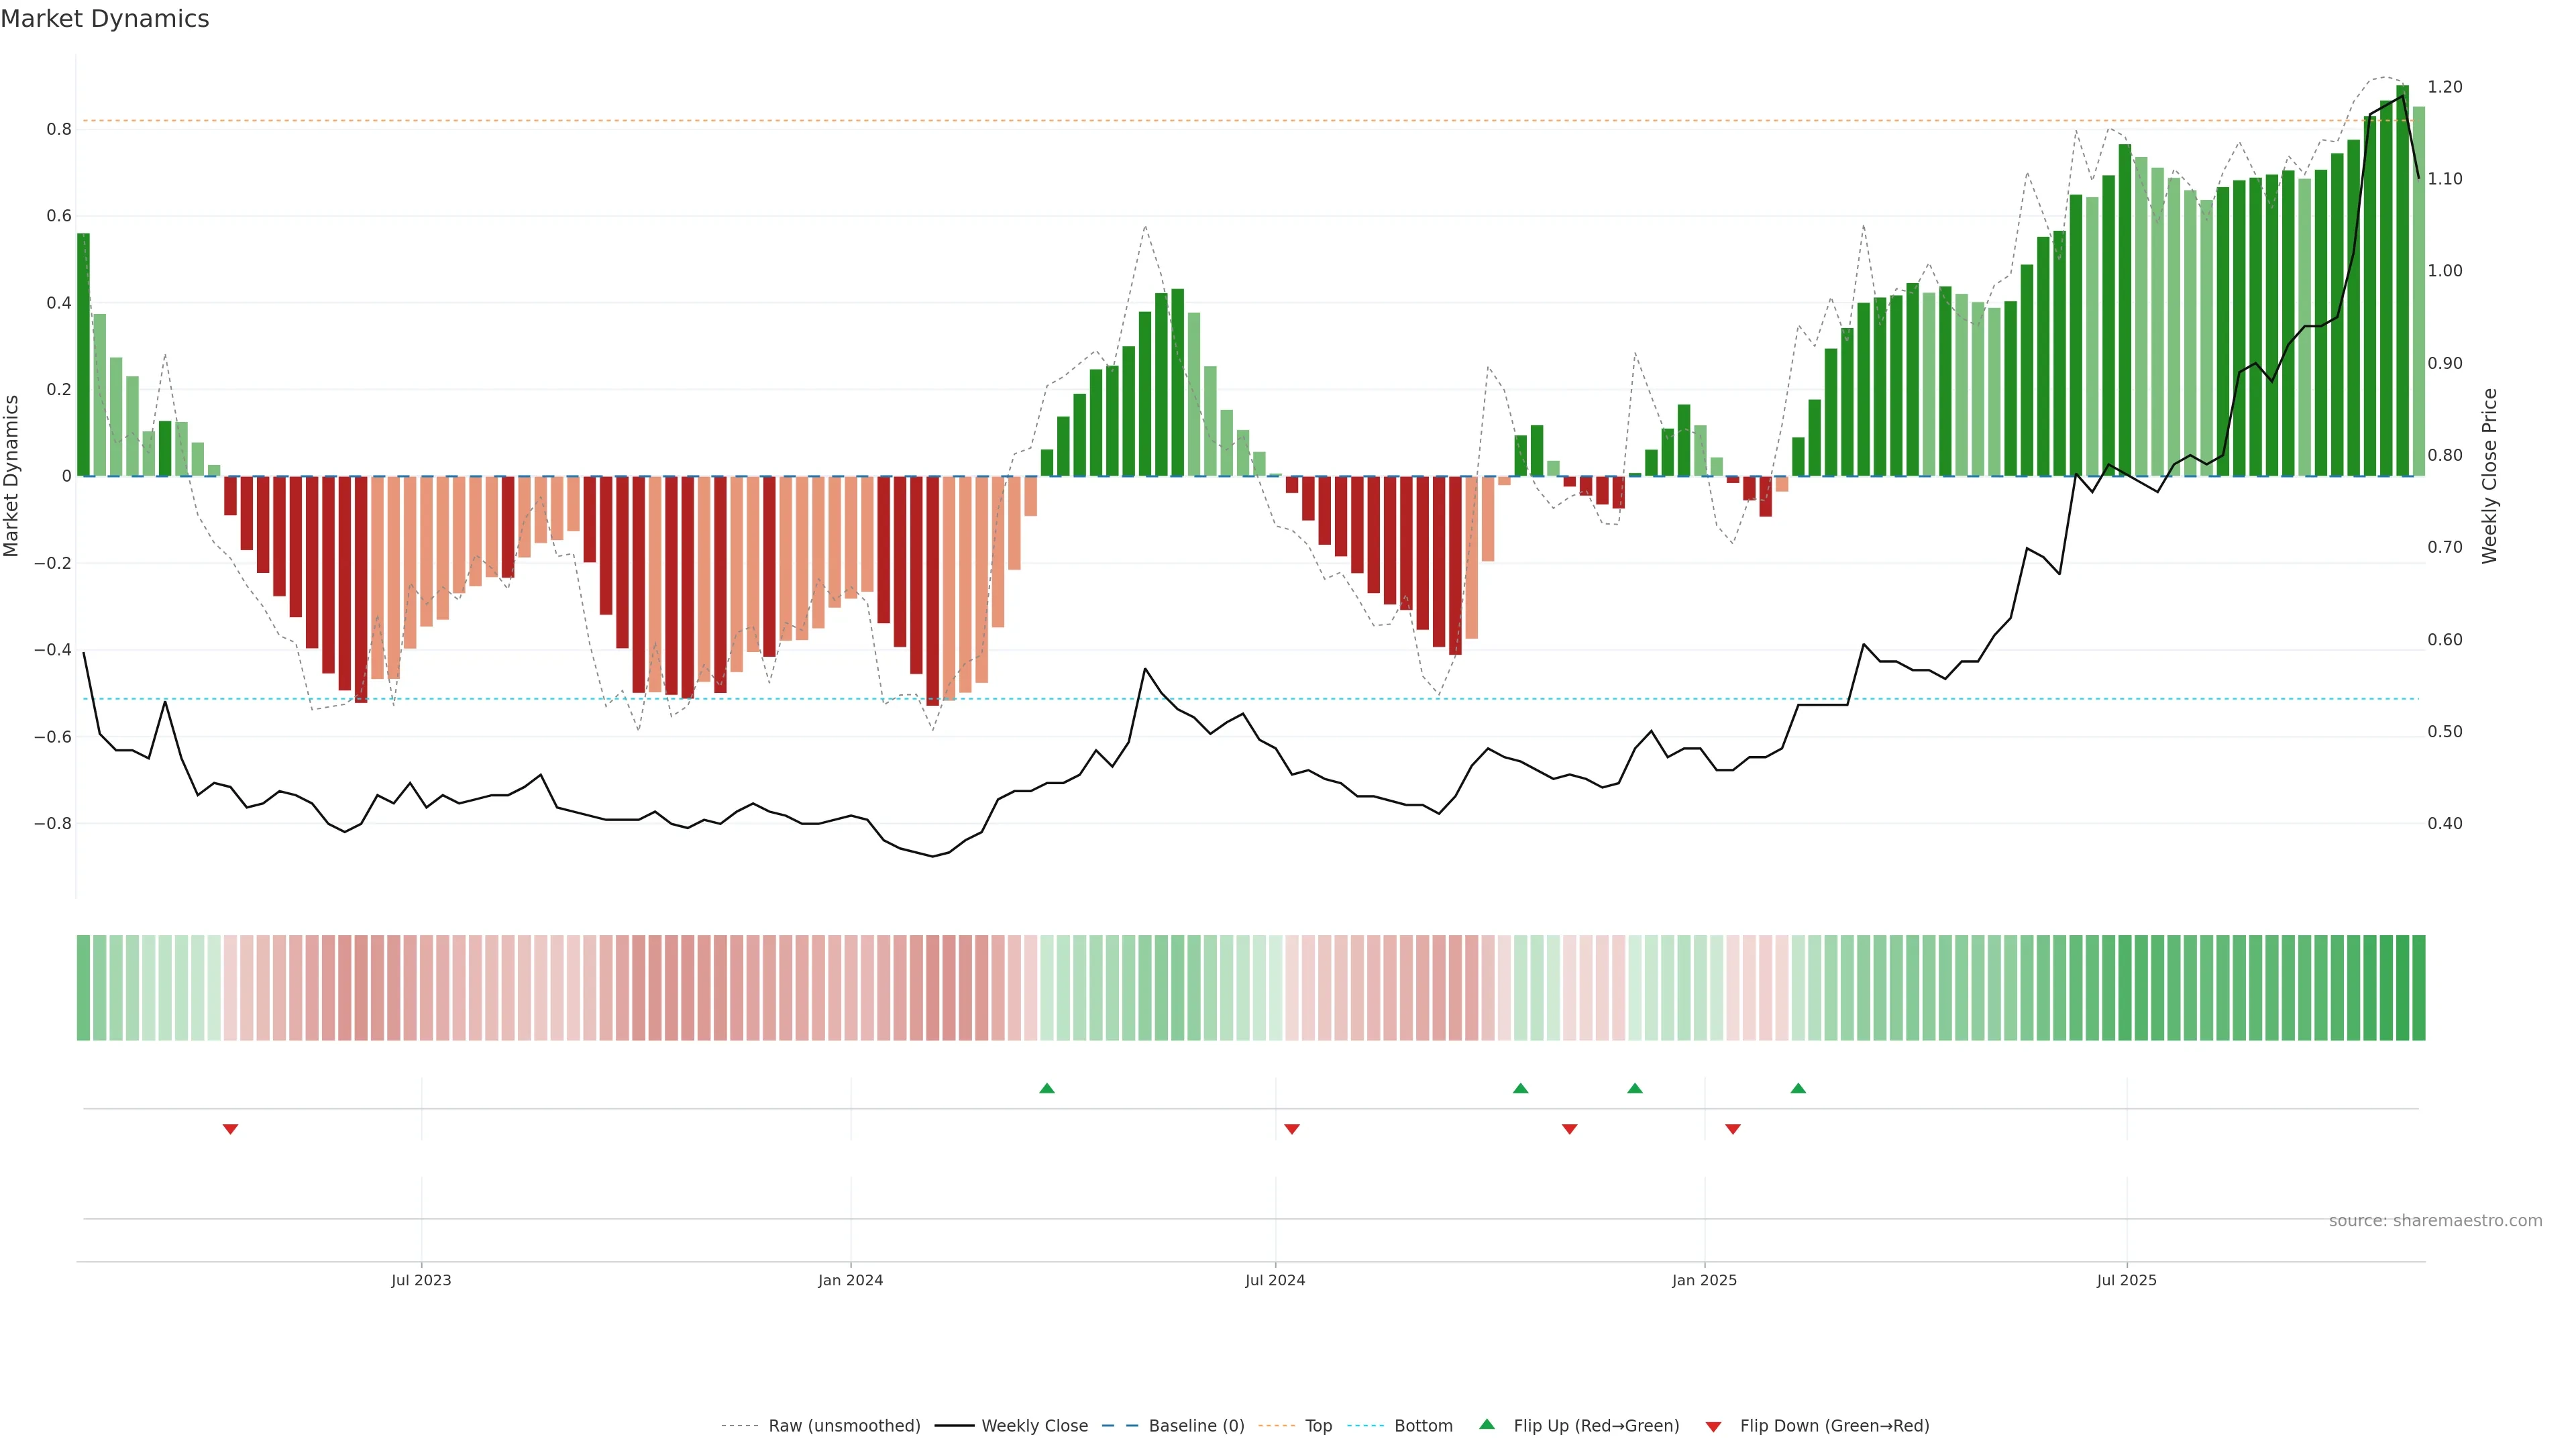Click the Jul 2024 axis label

[1275, 1281]
